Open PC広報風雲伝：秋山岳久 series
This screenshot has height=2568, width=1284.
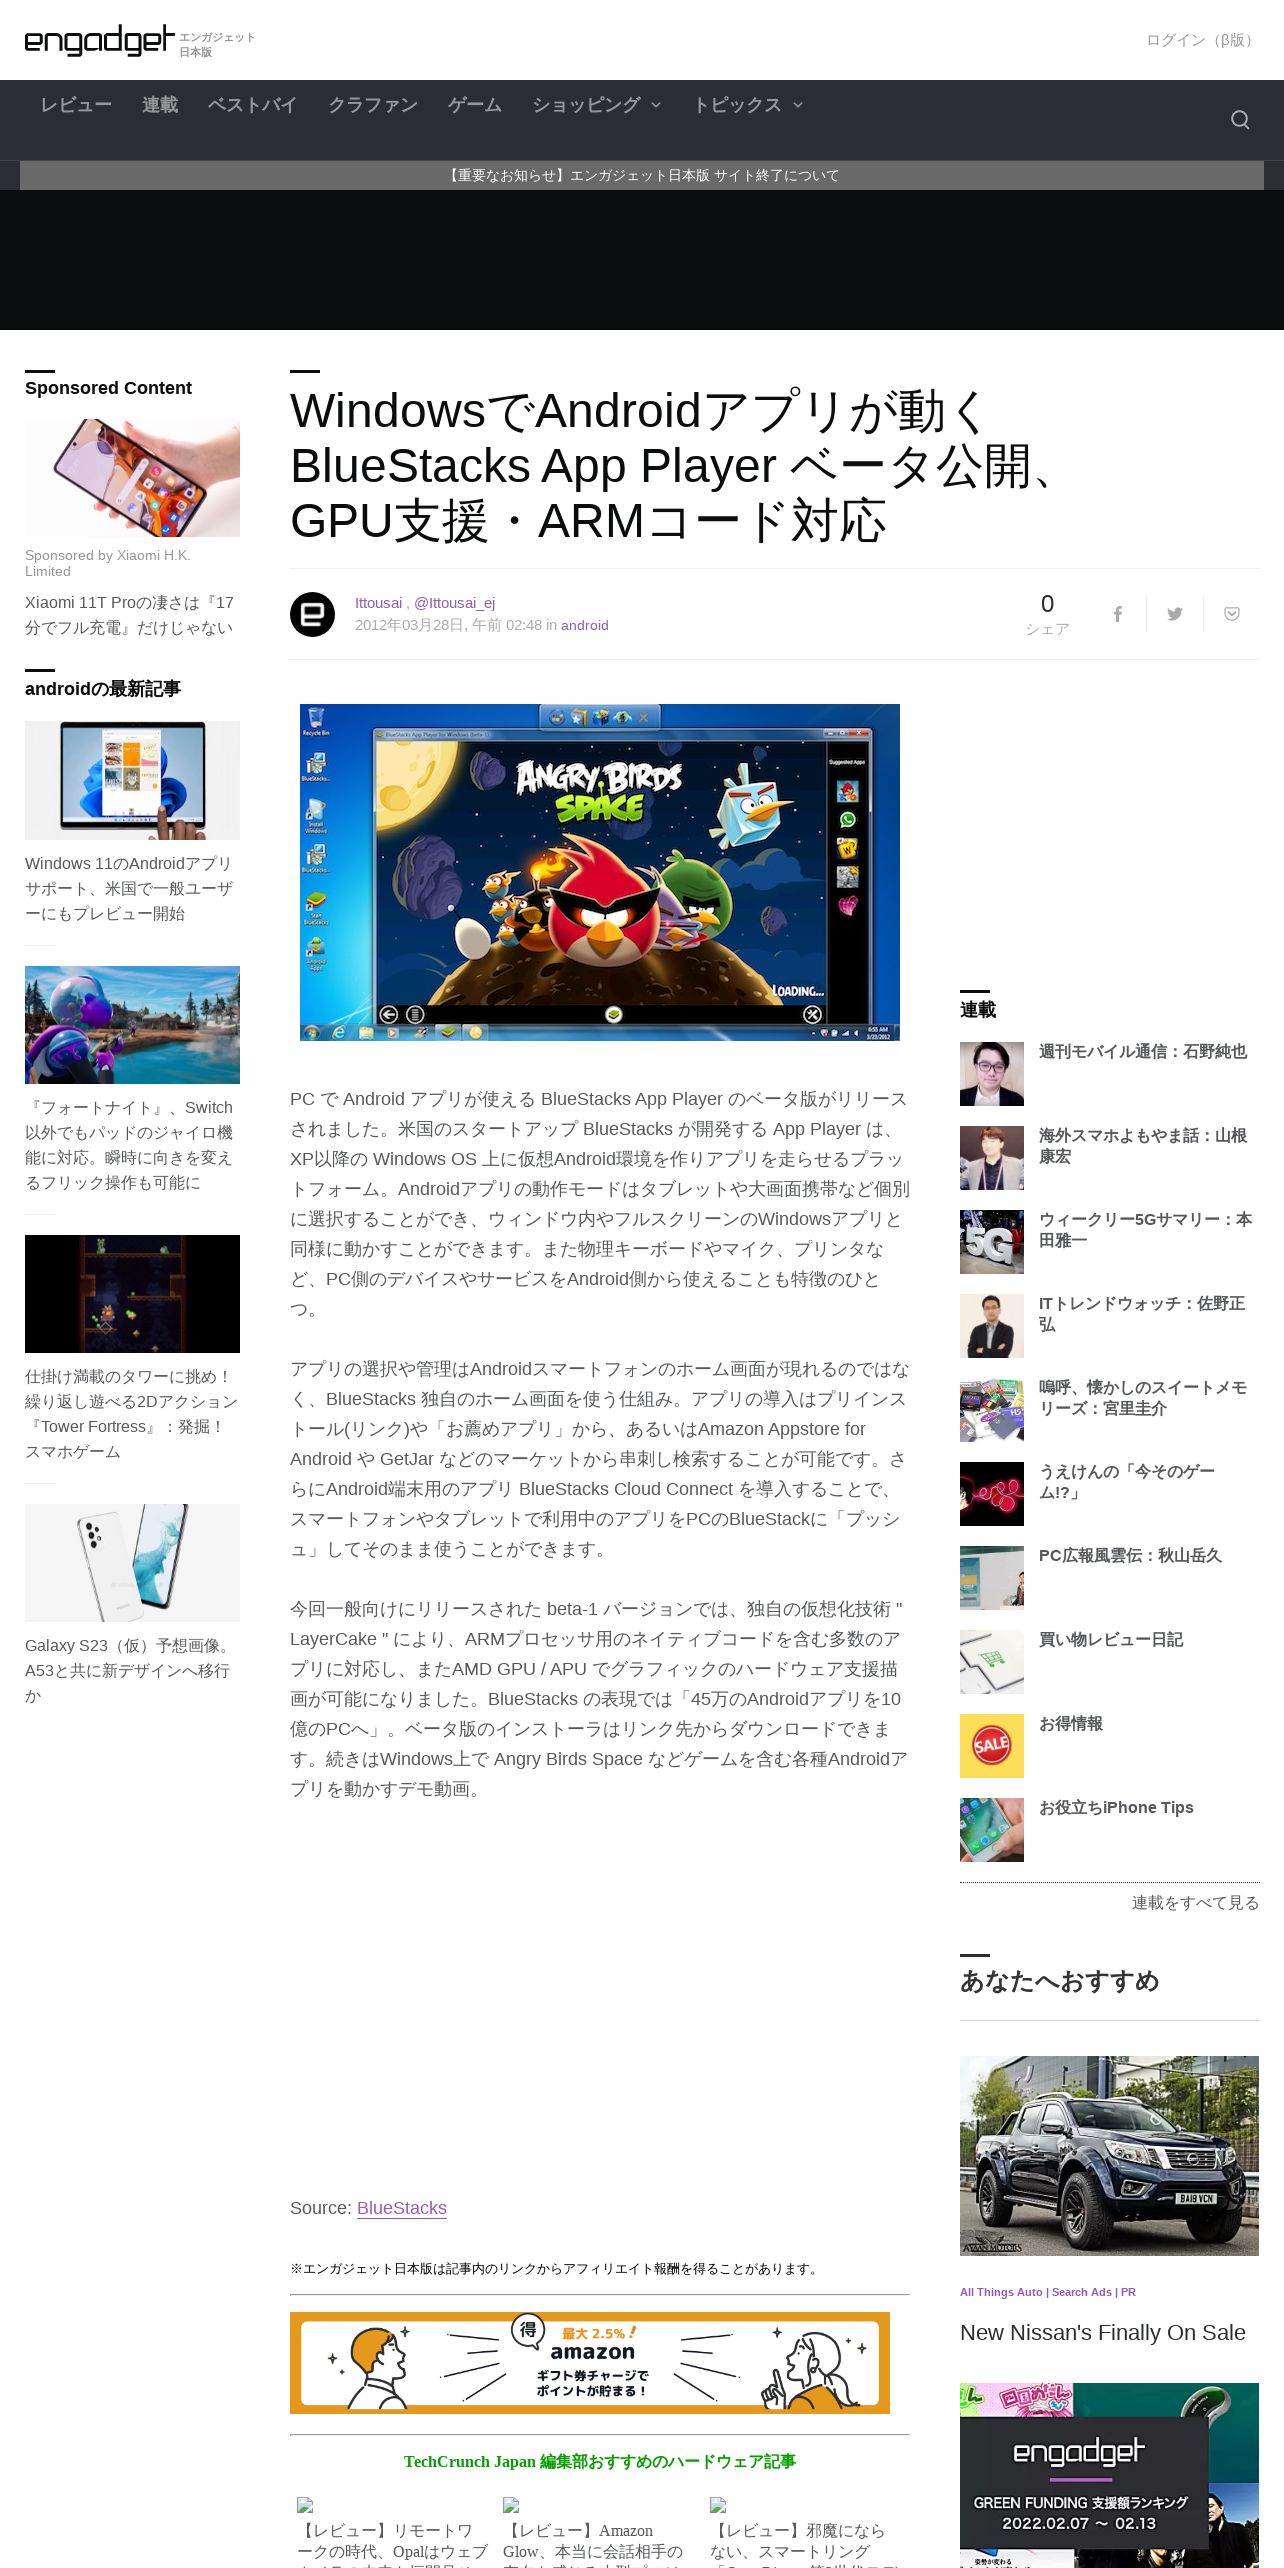pyautogui.click(x=1130, y=1555)
